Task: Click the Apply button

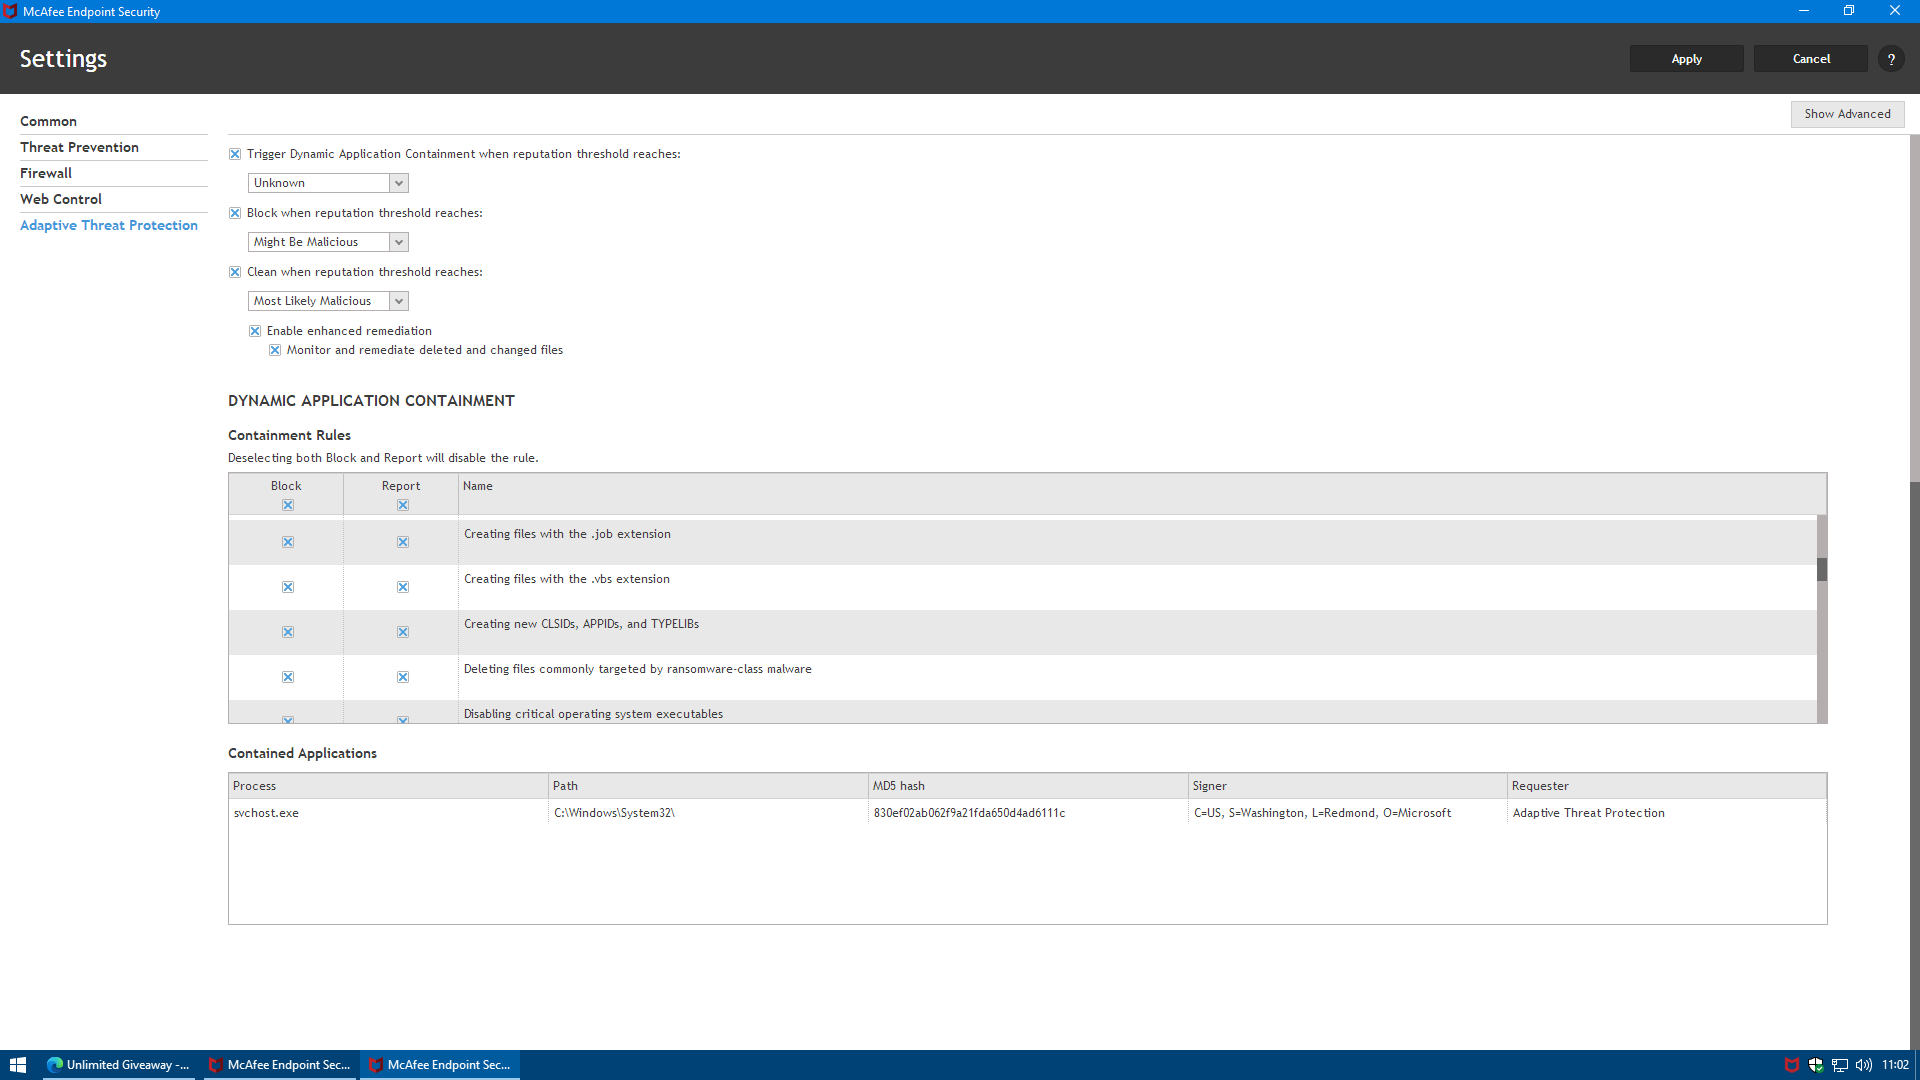Action: pyautogui.click(x=1686, y=59)
